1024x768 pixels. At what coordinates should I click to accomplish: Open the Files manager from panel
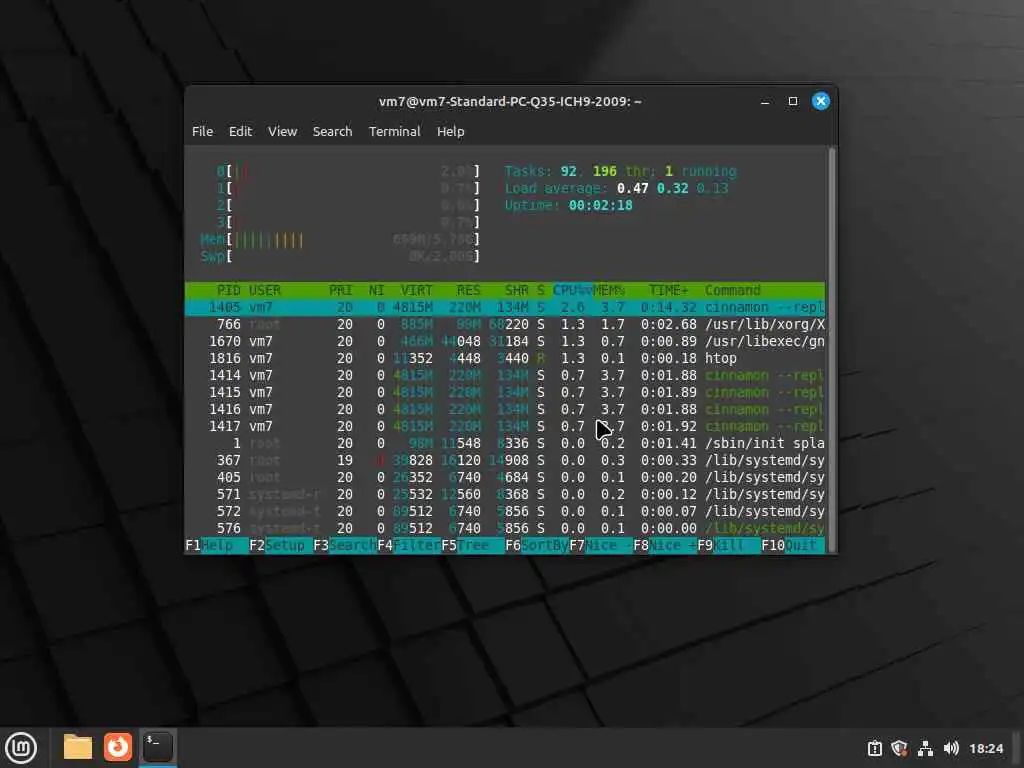[x=78, y=747]
